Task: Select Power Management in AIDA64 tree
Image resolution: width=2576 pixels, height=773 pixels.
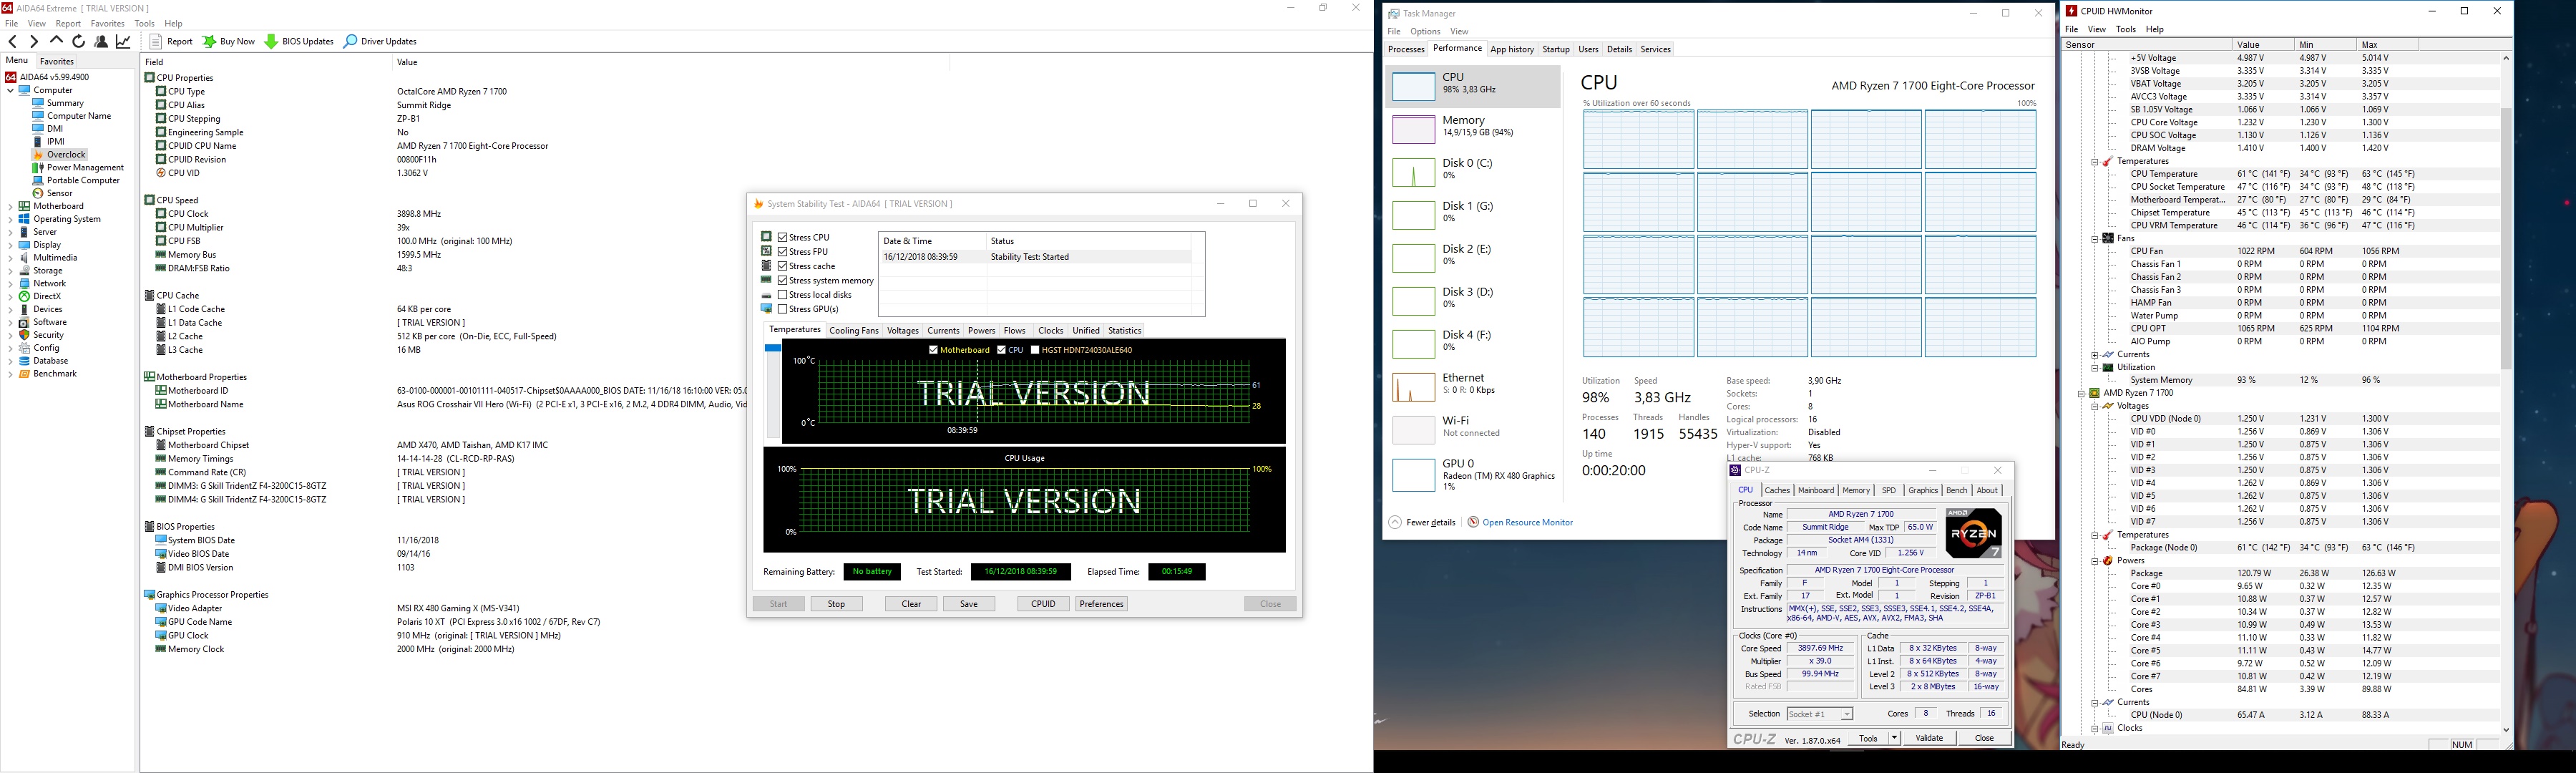Action: click(85, 167)
